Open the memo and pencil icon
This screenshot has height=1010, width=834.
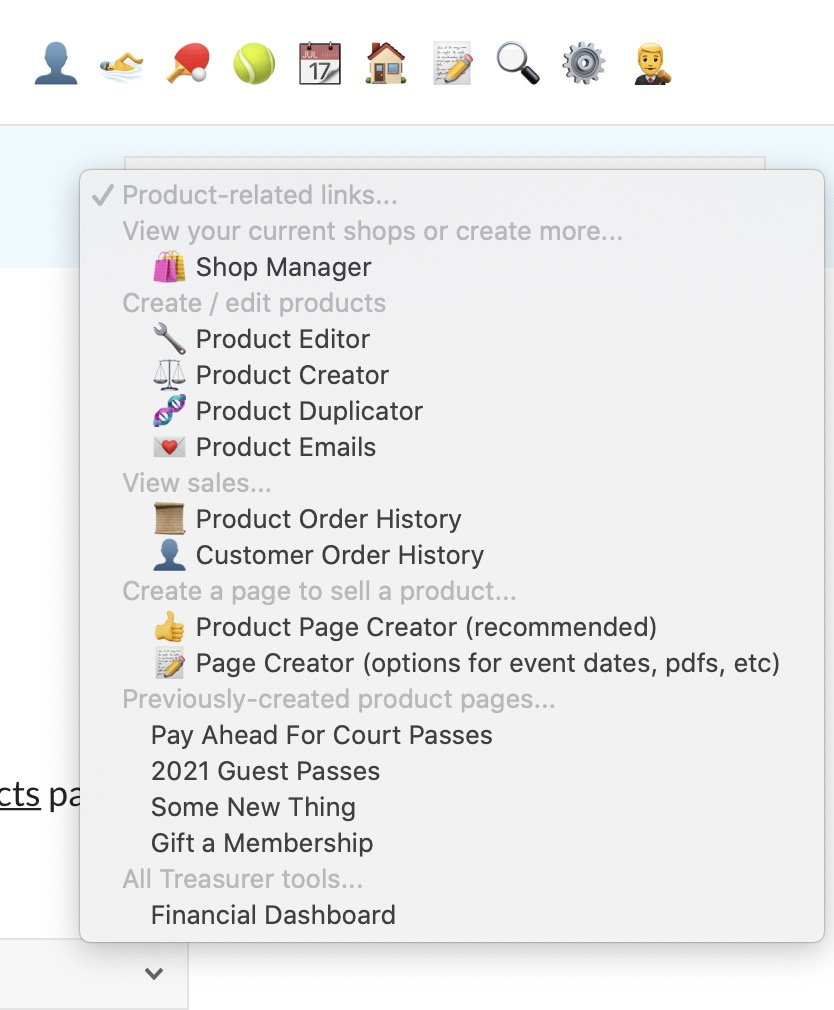(452, 65)
